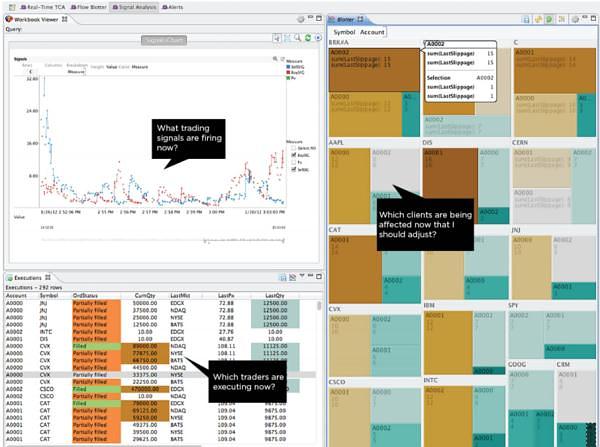Viewport: 600px width, 447px height.
Task: Toggle the SellSIG measure checkbox
Action: pos(293,169)
